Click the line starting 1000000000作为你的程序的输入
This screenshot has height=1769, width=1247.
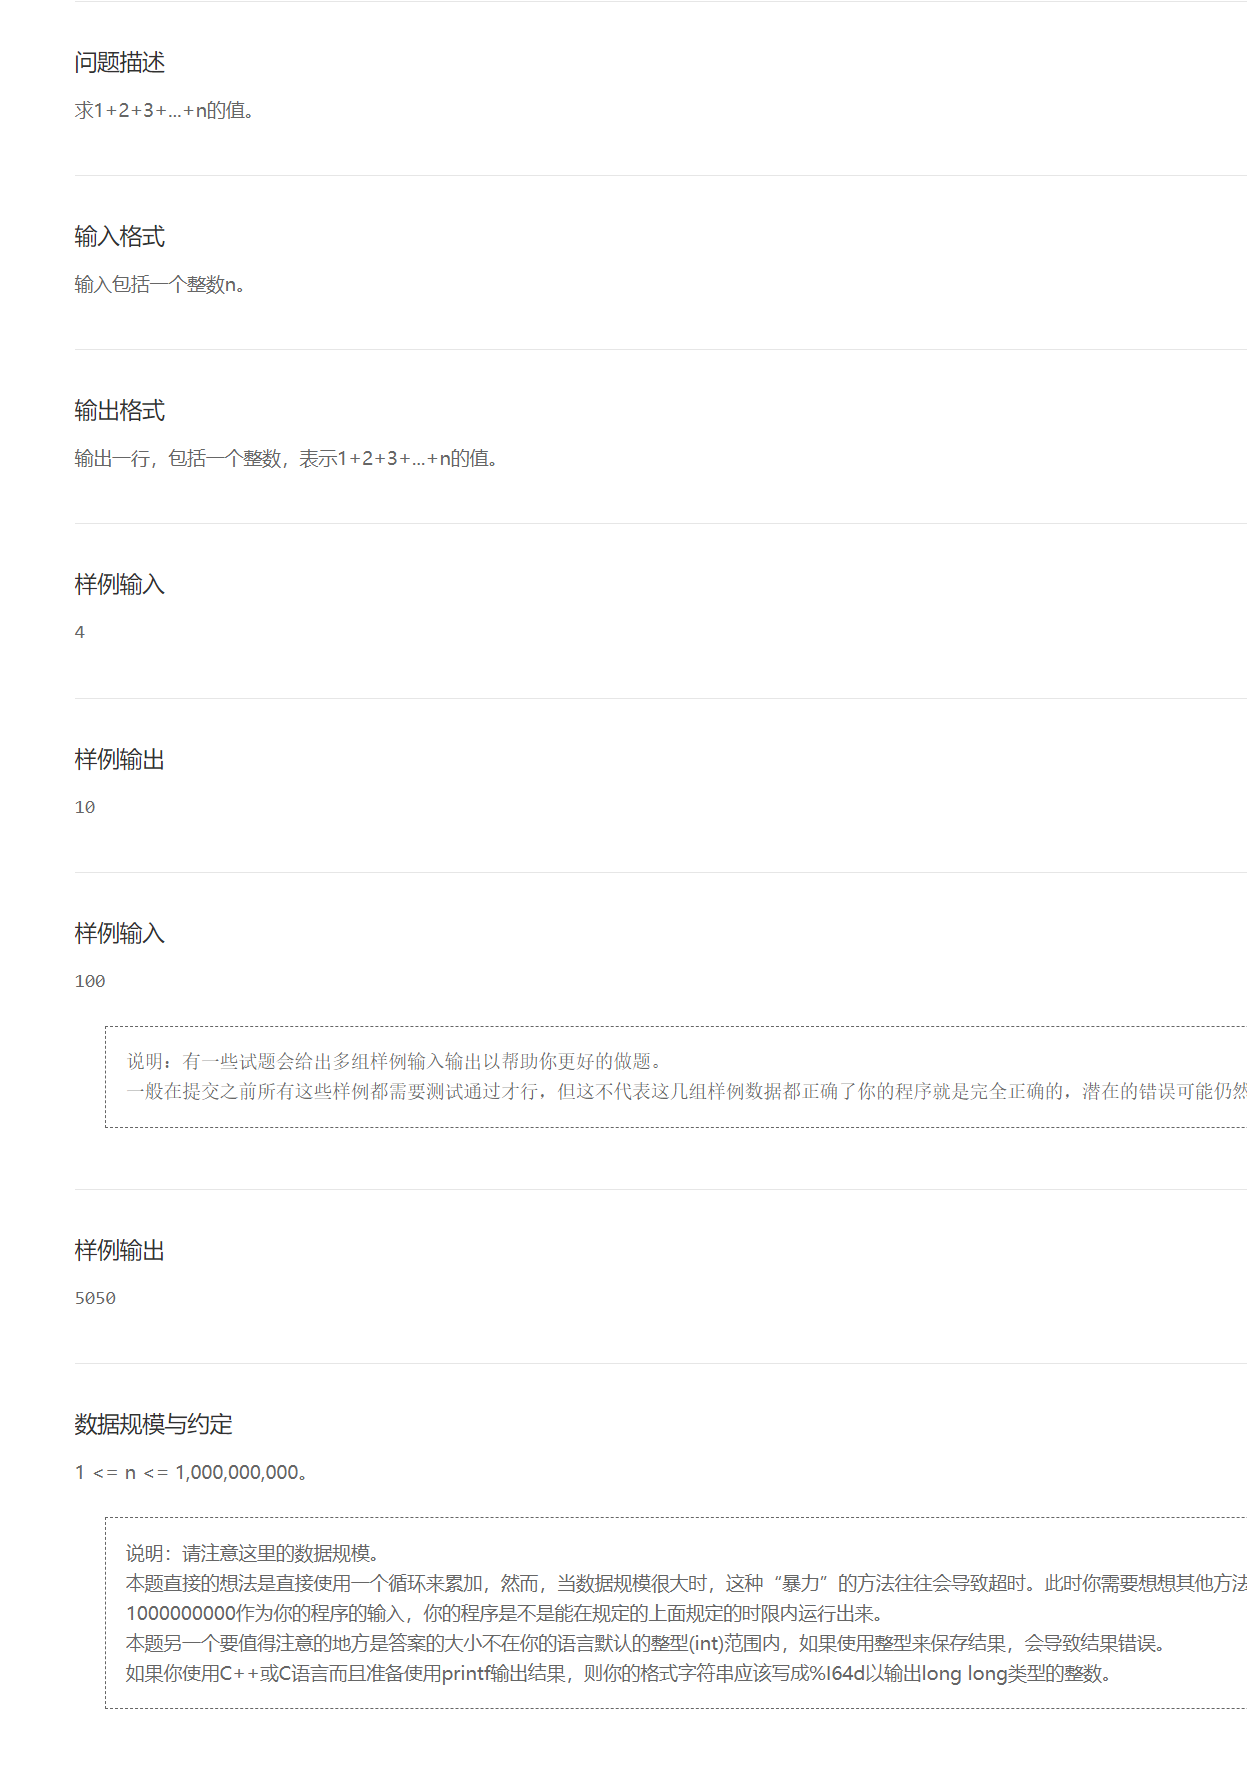tap(505, 1613)
